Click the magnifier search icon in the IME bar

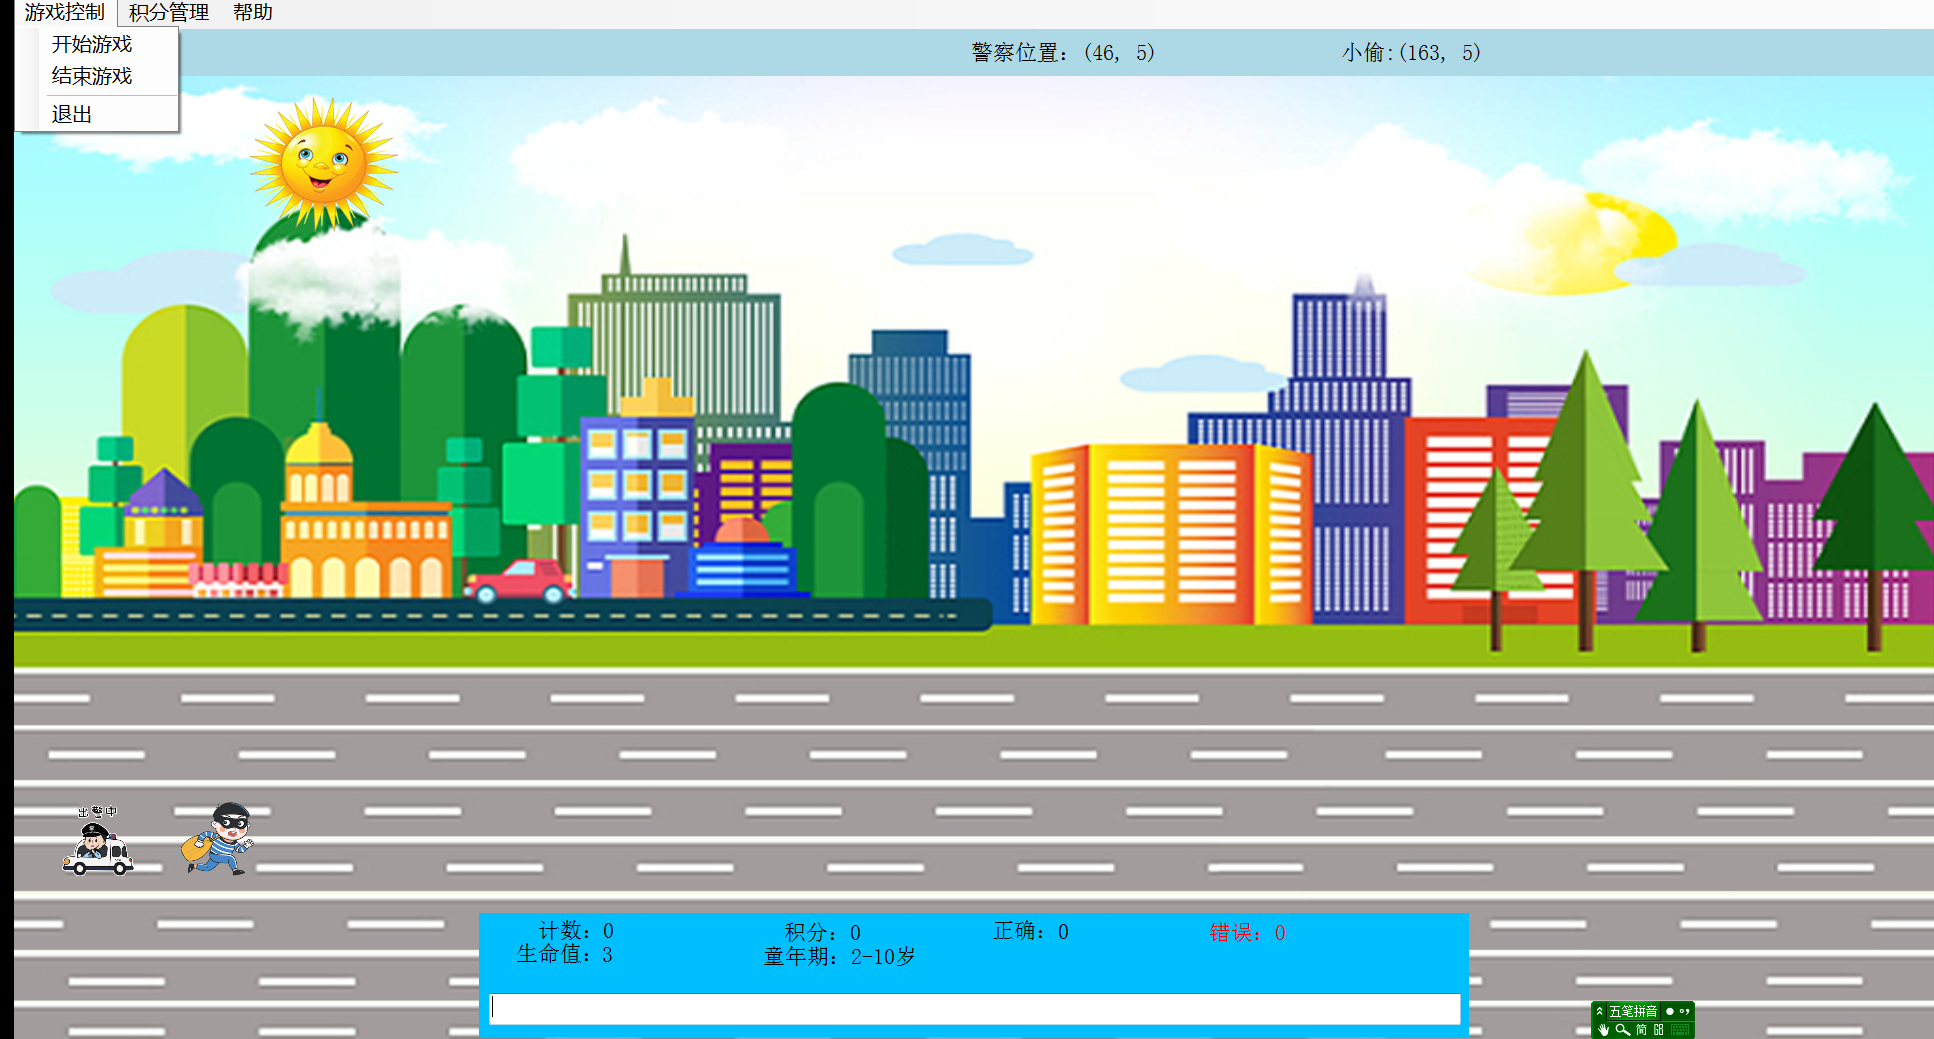[x=1623, y=1030]
